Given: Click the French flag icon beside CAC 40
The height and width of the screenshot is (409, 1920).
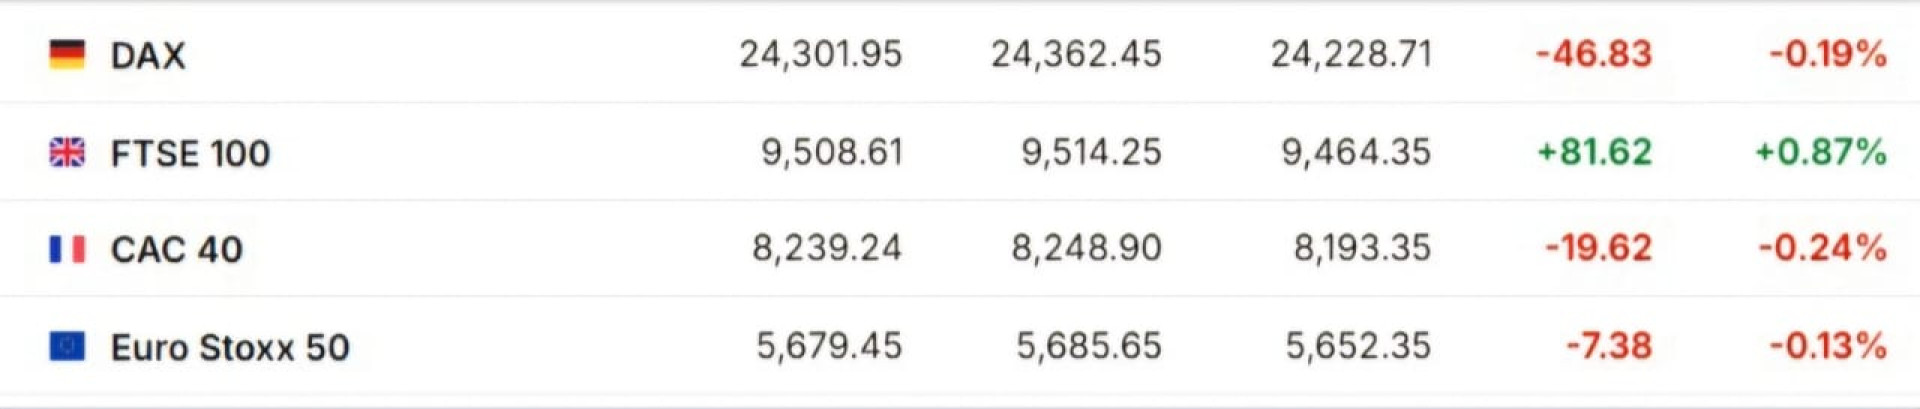Looking at the screenshot, I should (x=67, y=249).
